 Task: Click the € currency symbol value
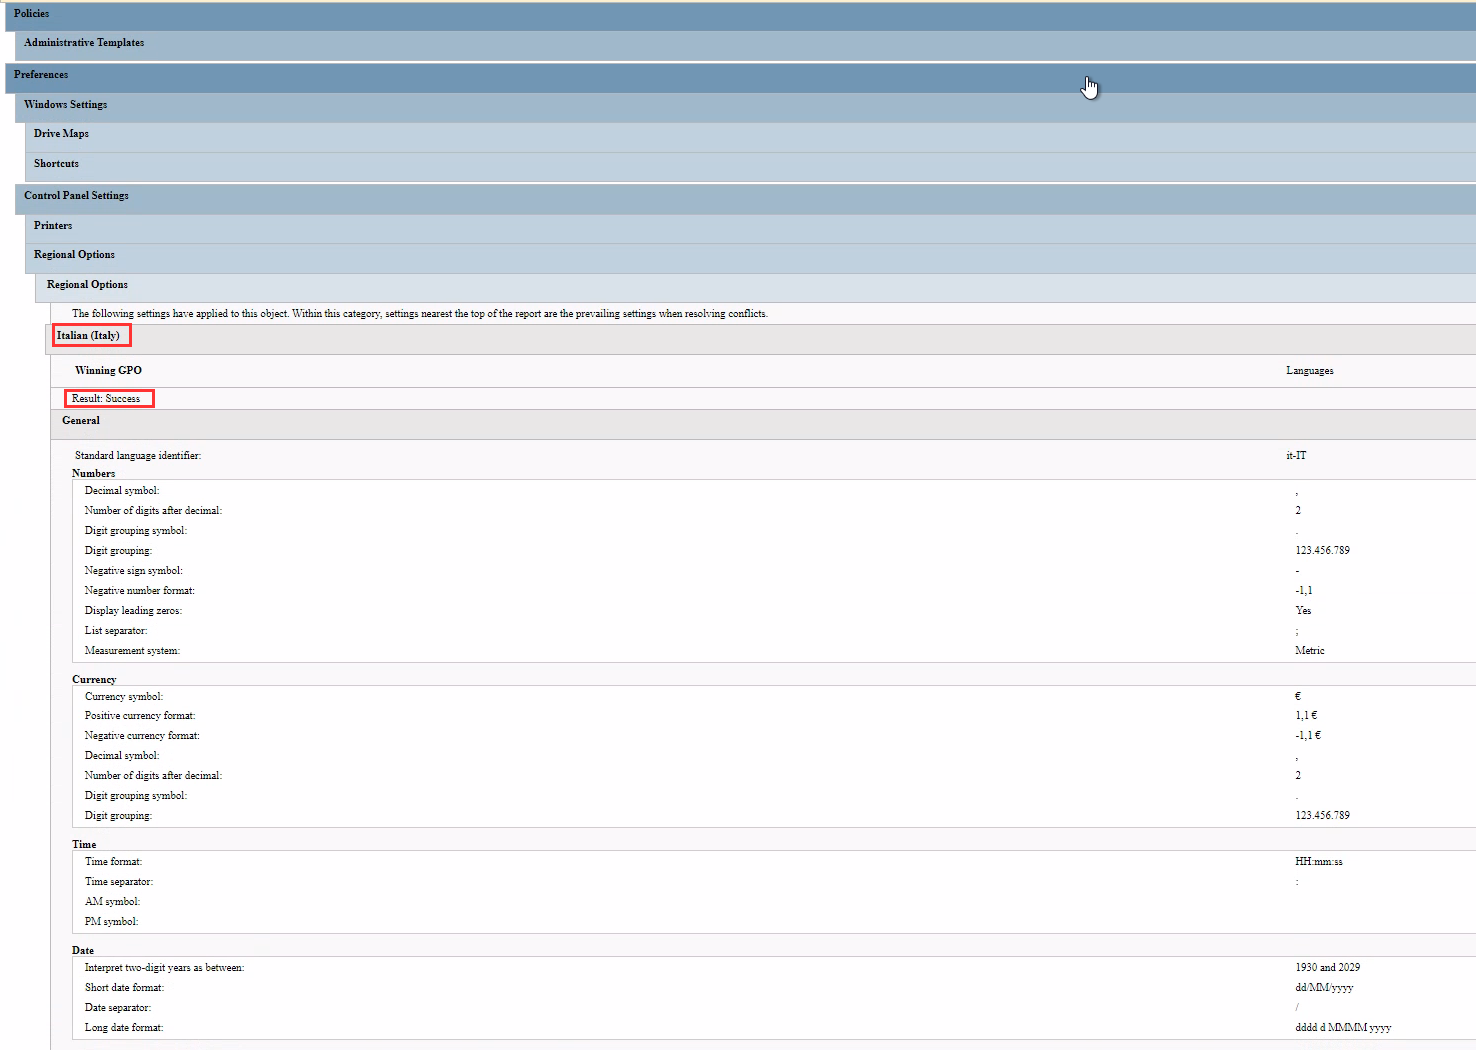tap(1298, 697)
